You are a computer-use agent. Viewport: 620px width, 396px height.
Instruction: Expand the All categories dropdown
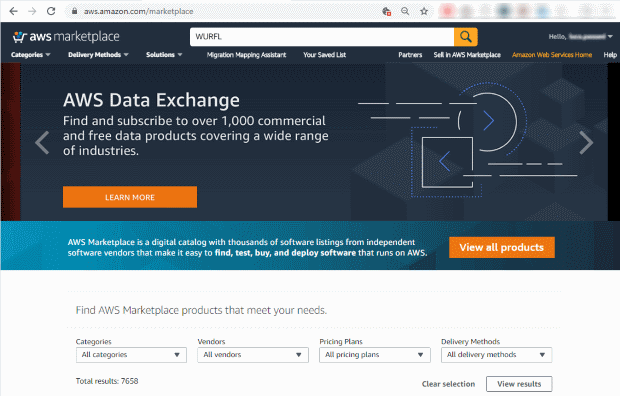click(x=131, y=355)
